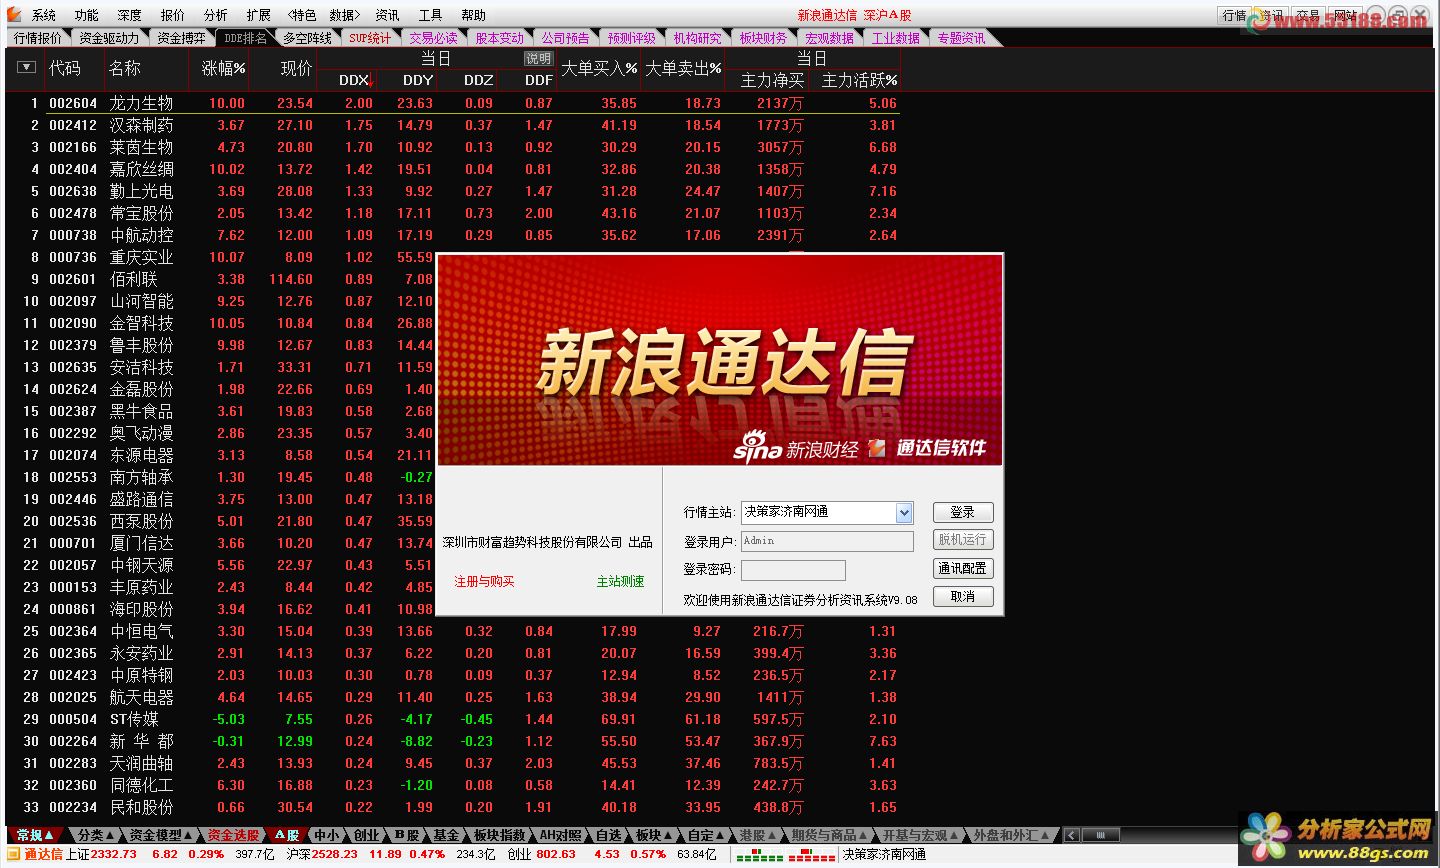This screenshot has height=868, width=1440.
Task: Click the left arrow of bottom tab scroller
Action: pyautogui.click(x=1071, y=835)
